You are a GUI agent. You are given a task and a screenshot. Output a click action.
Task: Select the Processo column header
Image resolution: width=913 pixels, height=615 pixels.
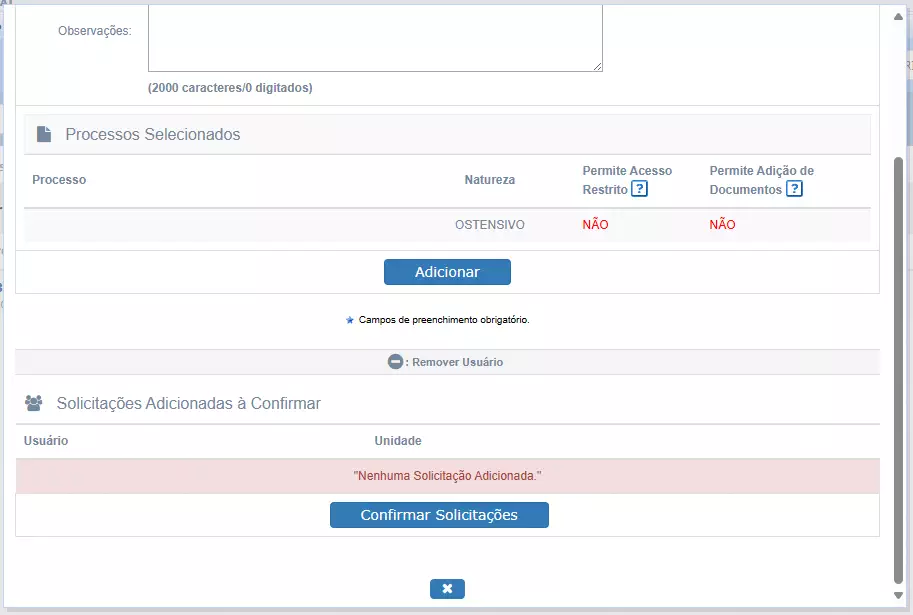click(59, 180)
